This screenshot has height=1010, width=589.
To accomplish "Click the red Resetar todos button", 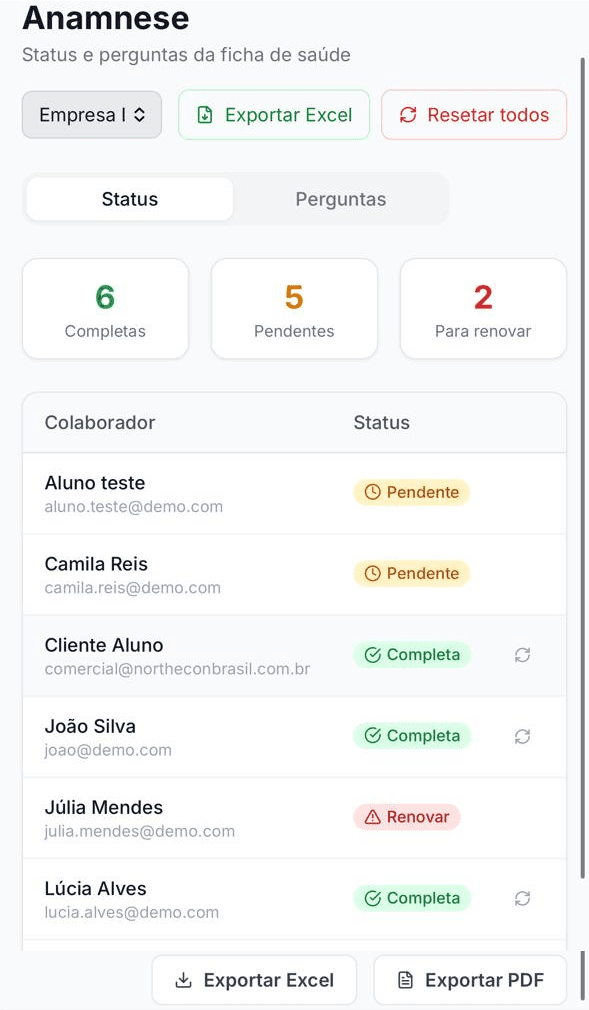I will click(474, 115).
